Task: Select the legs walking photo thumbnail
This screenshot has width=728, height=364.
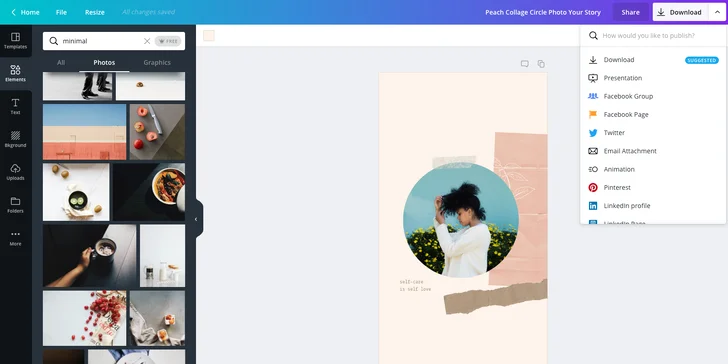Action: click(x=78, y=86)
